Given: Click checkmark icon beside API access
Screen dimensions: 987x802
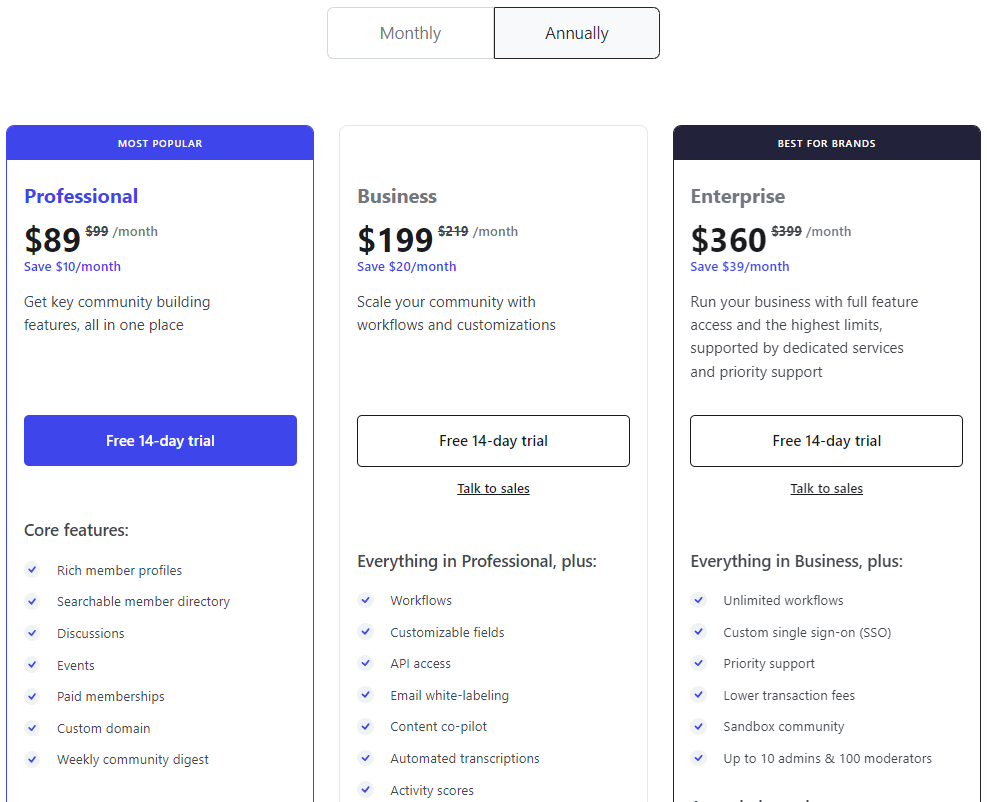Looking at the screenshot, I should 365,663.
